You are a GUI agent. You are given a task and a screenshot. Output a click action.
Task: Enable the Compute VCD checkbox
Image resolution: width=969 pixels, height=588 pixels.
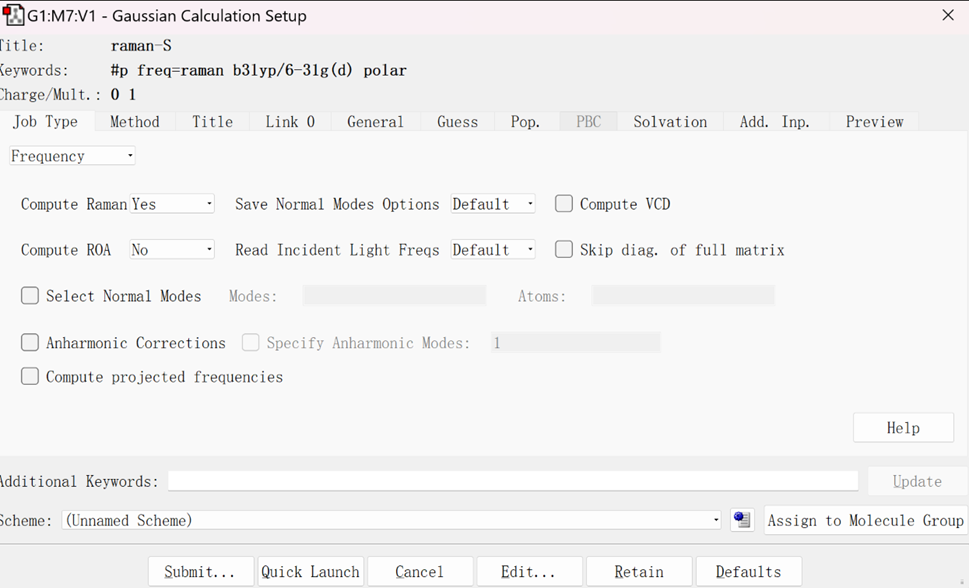coord(564,204)
